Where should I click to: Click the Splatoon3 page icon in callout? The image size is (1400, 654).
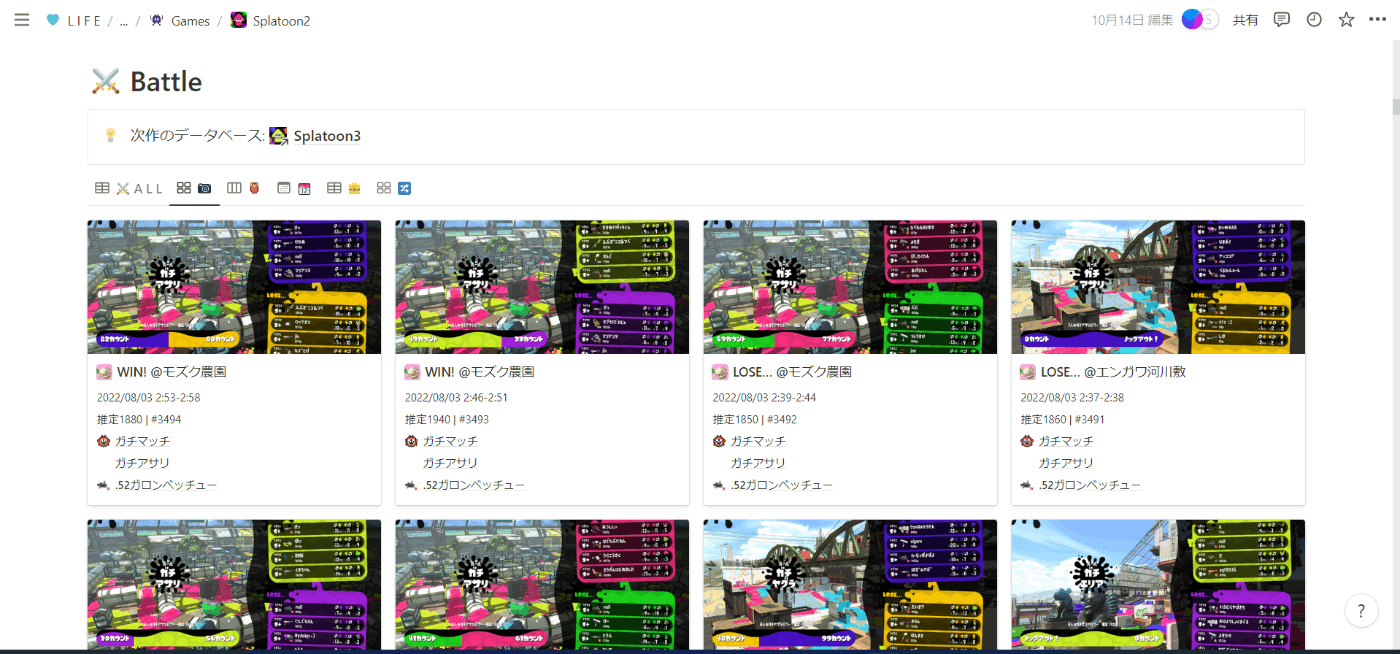[x=279, y=136]
